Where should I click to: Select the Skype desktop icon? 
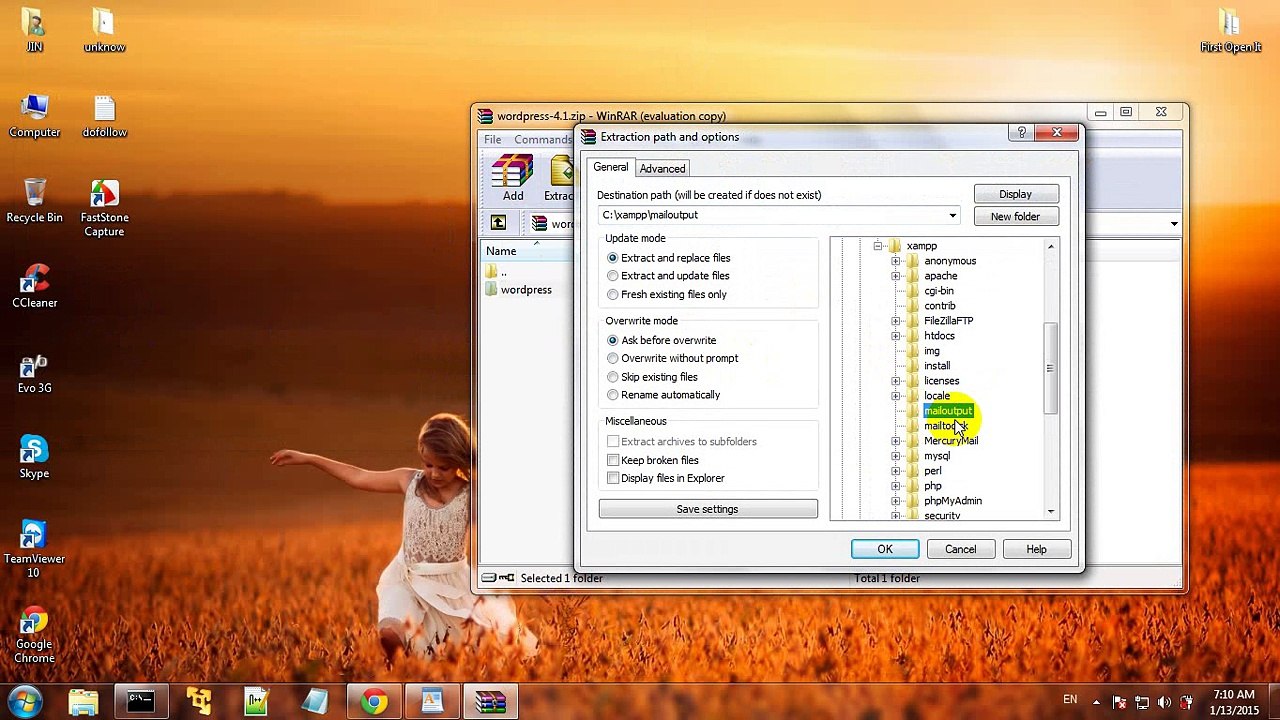click(34, 457)
